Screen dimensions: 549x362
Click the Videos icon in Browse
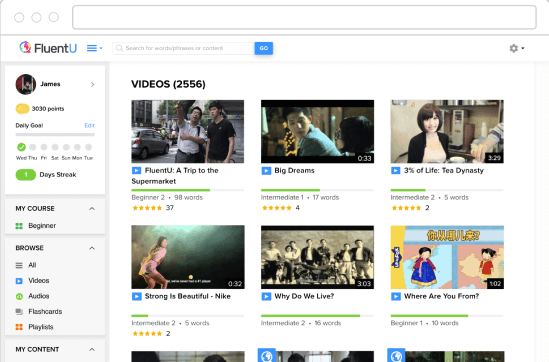click(19, 281)
